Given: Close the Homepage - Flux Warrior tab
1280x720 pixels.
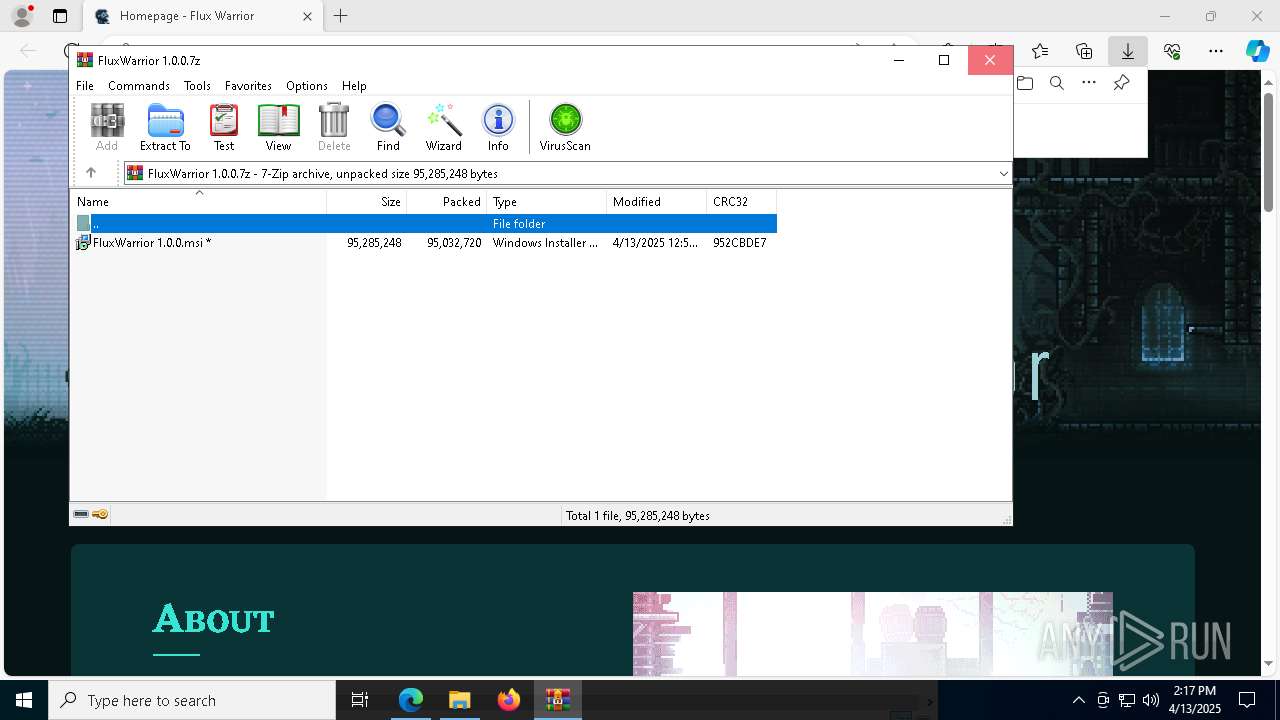Looking at the screenshot, I should pyautogui.click(x=308, y=16).
